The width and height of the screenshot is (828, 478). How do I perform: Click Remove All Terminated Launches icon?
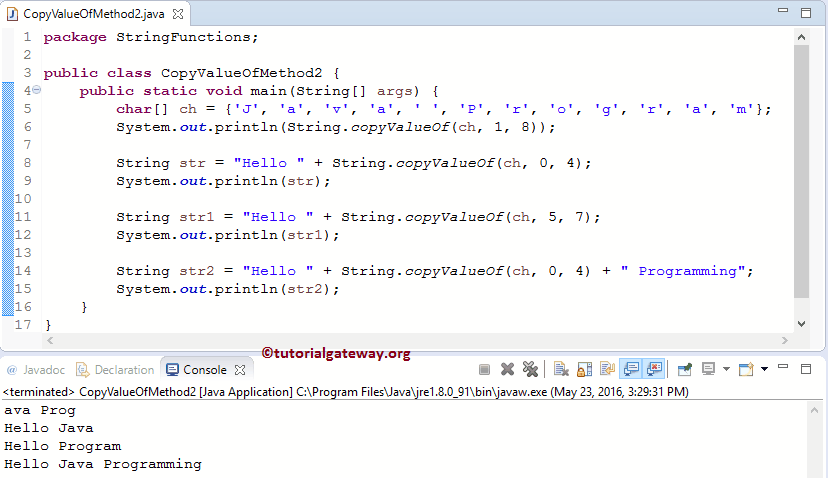click(530, 369)
